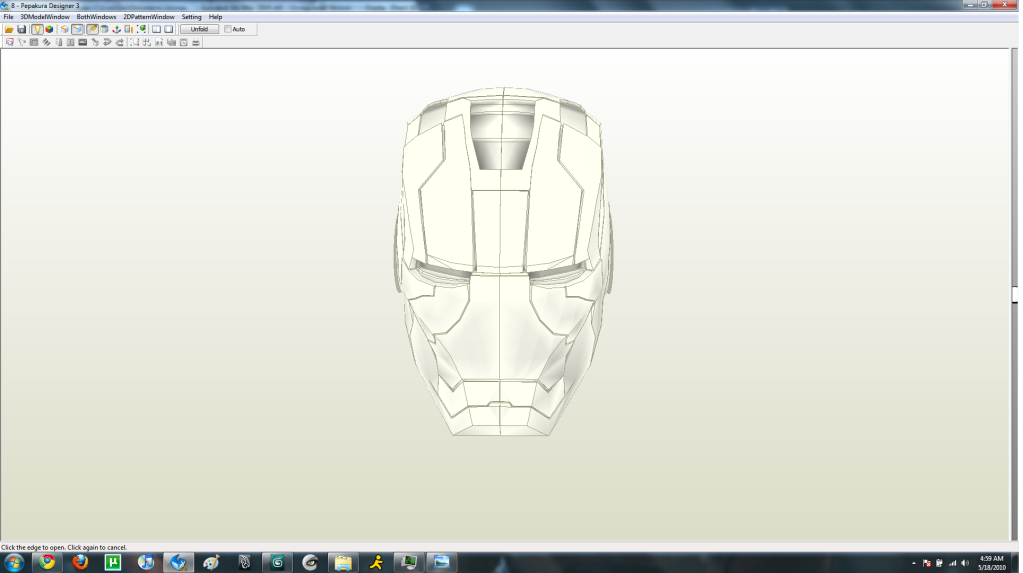Click the redo arrow icon in second toolbar
Image resolution: width=1023 pixels, height=573 pixels.
point(120,42)
